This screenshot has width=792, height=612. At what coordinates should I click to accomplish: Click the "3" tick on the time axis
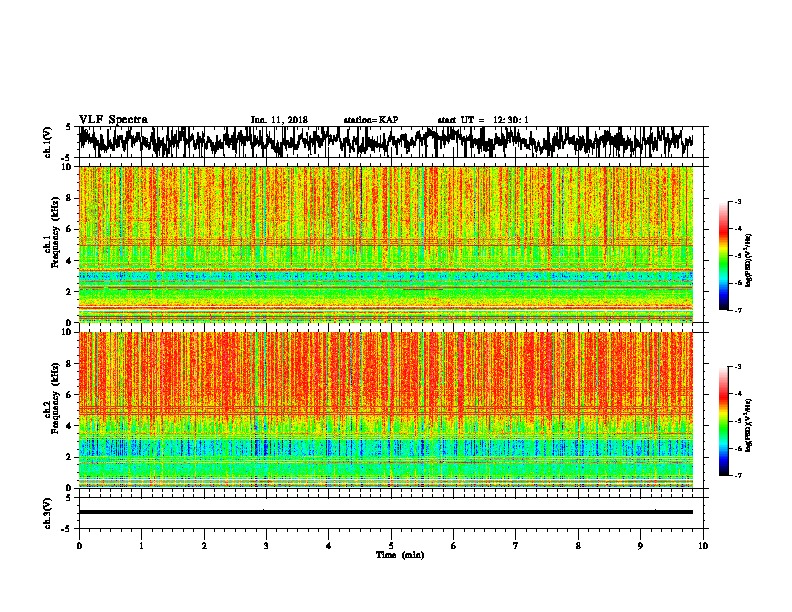tap(266, 546)
